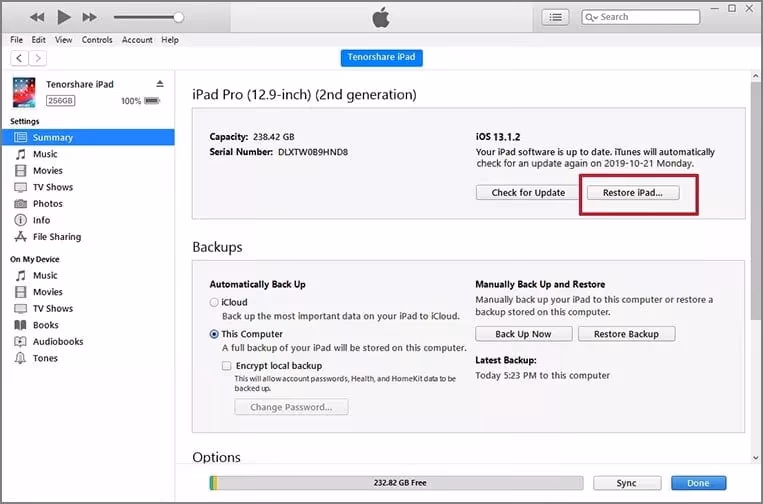The width and height of the screenshot is (763, 504).
Task: Click the Back Up Now button
Action: [524, 334]
